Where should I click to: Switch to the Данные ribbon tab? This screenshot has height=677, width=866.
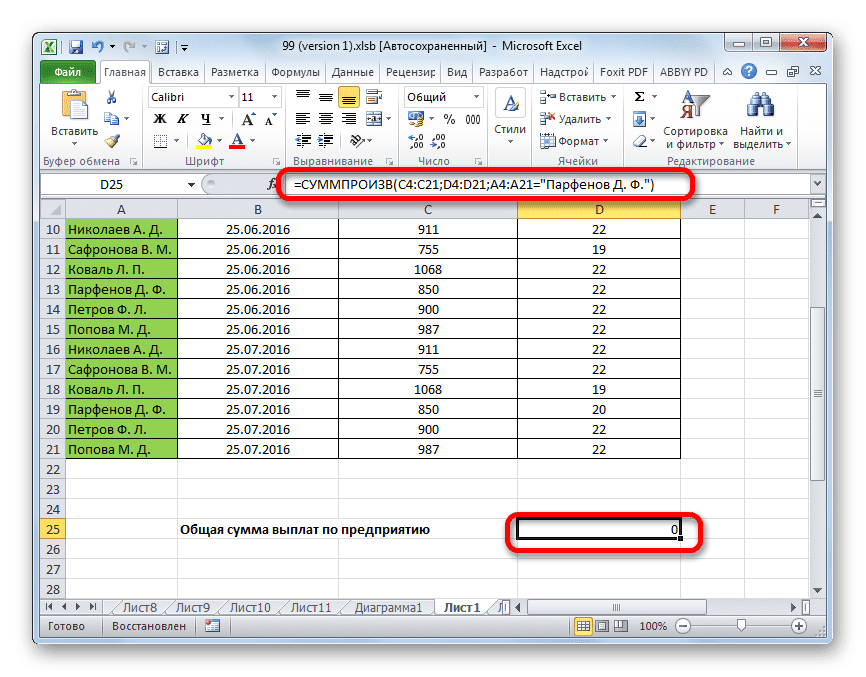[352, 72]
